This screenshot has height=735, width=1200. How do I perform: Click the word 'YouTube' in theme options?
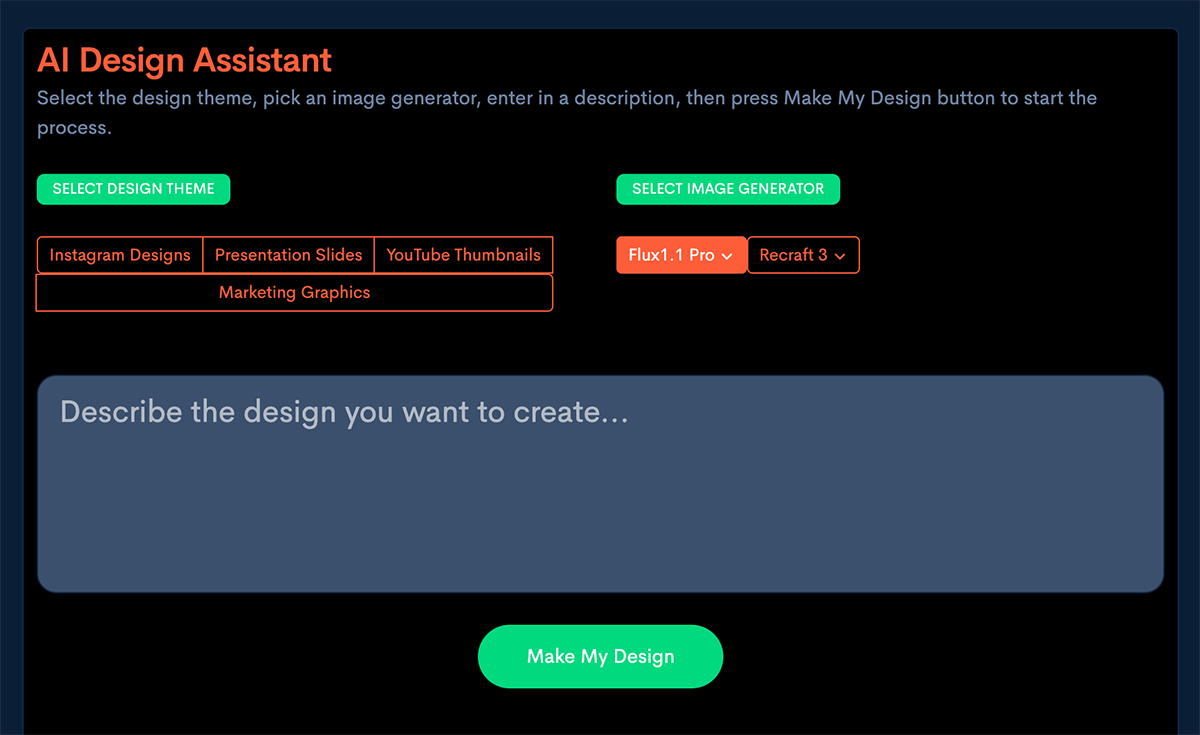pos(418,255)
